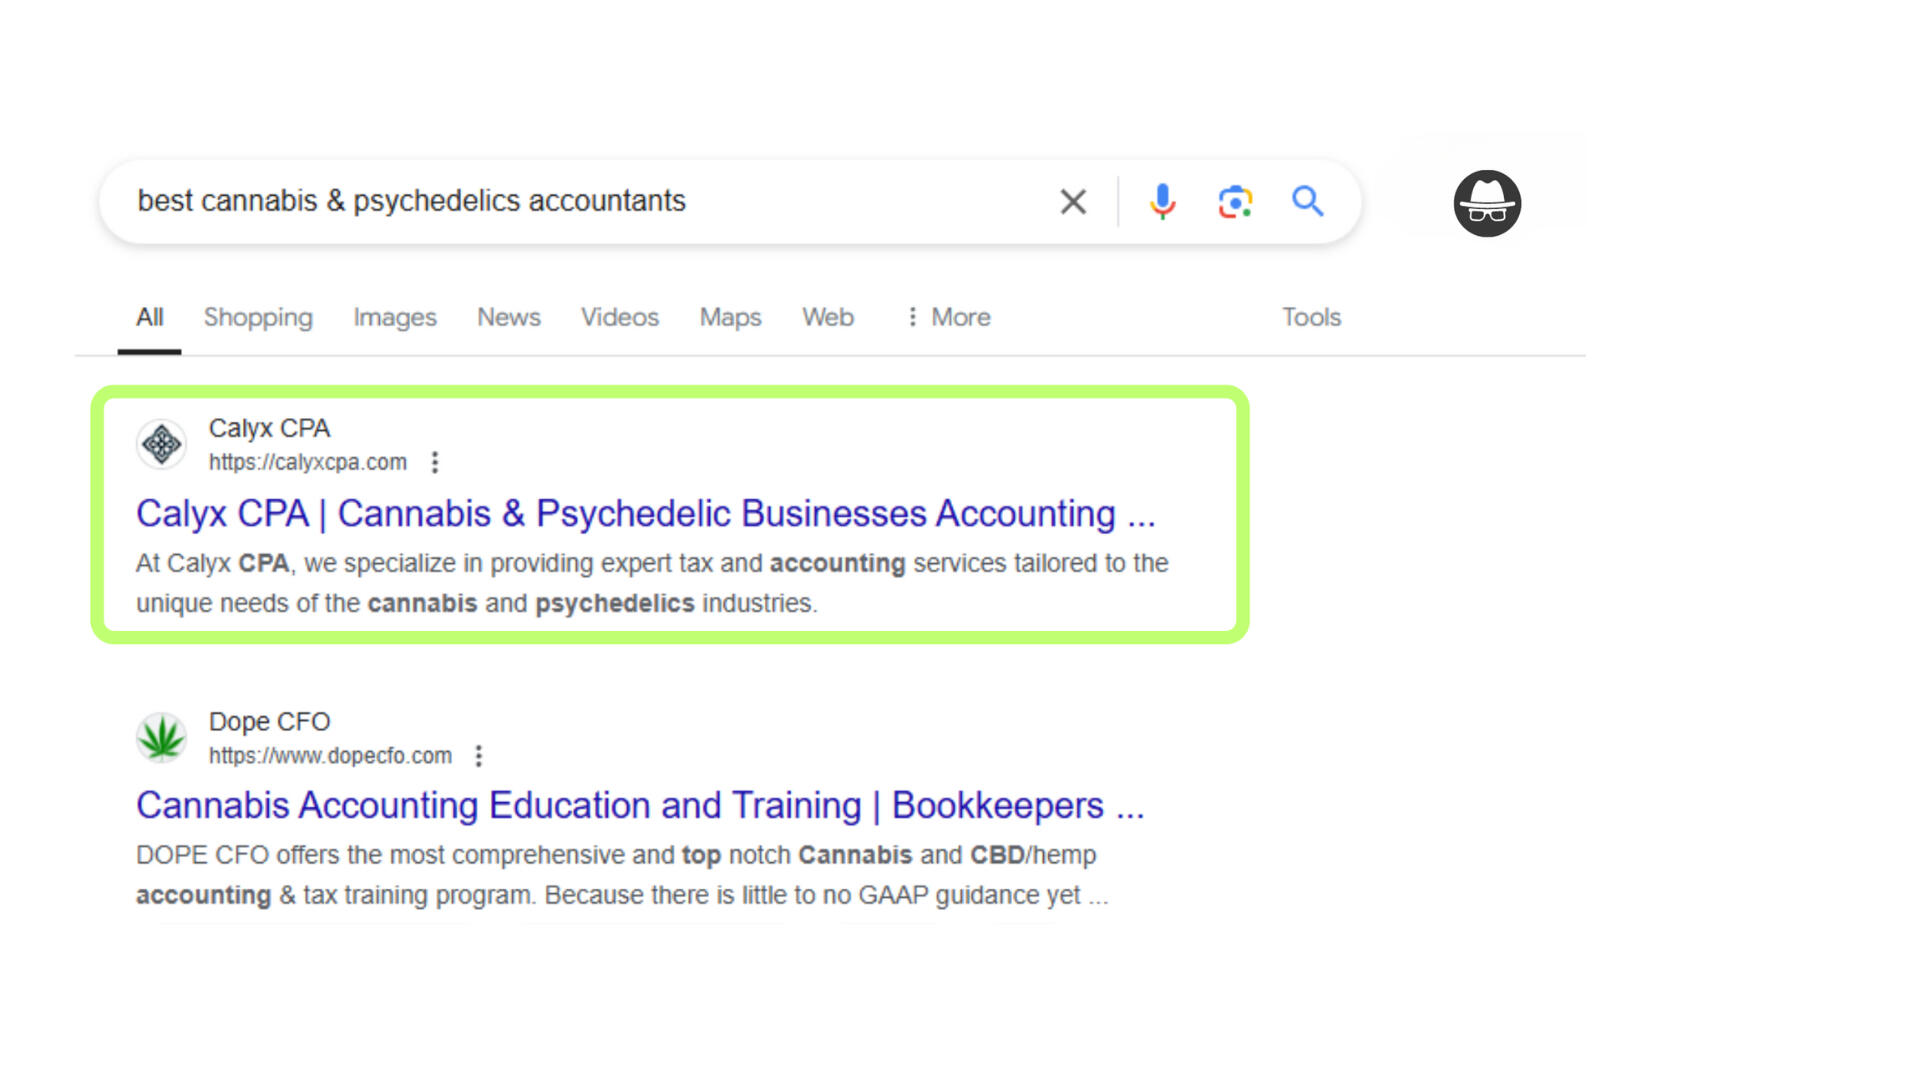The width and height of the screenshot is (1920, 1080).
Task: Open the Tools options
Action: click(1311, 317)
